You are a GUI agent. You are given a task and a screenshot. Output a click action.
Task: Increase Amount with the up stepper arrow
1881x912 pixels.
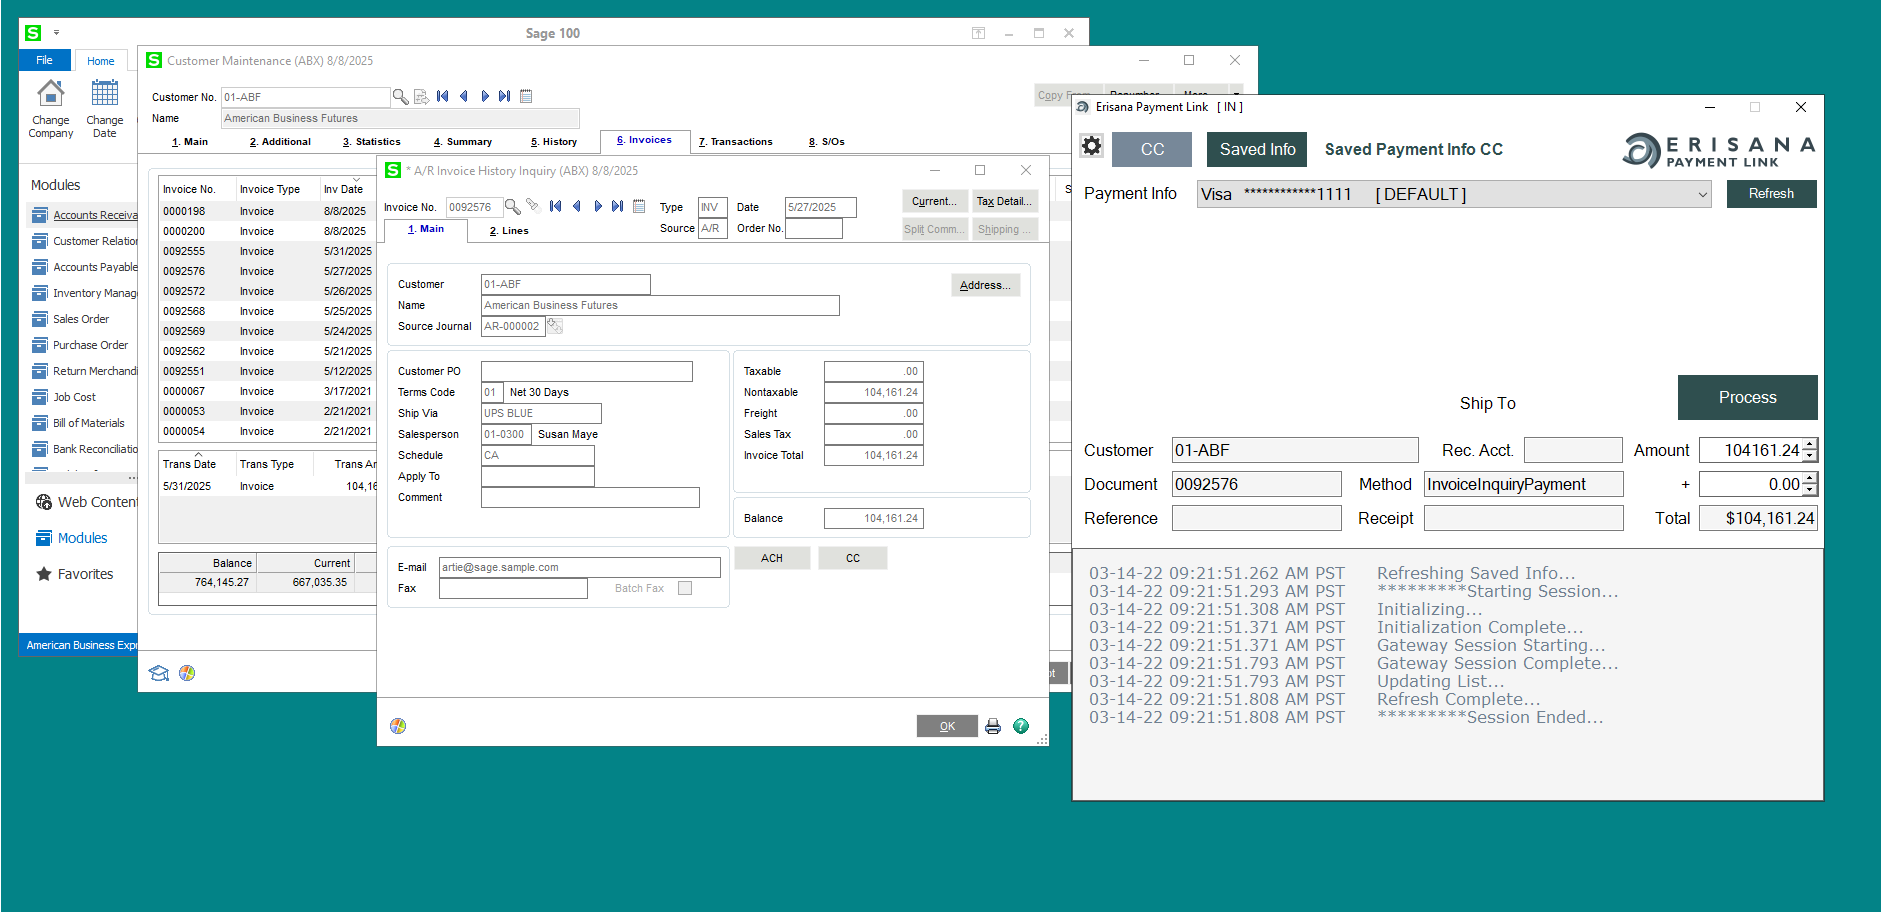[1810, 444]
